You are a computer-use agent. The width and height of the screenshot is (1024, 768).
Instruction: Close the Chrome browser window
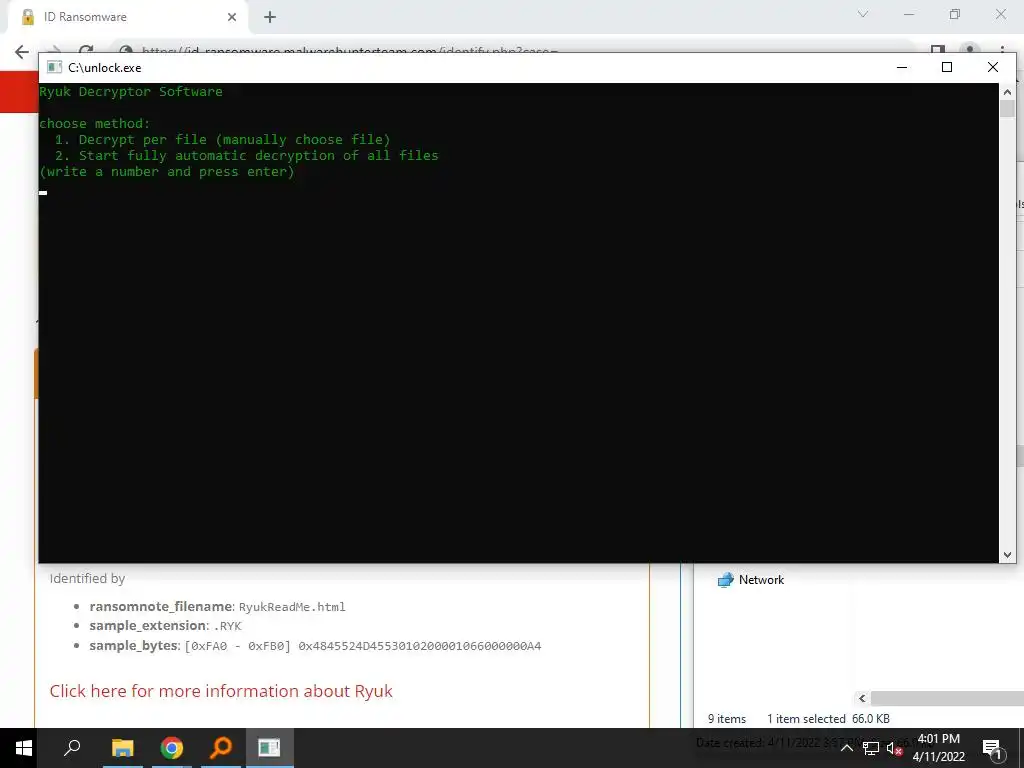[x=1000, y=14]
